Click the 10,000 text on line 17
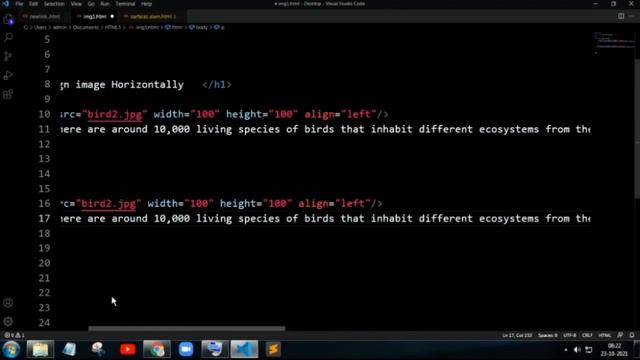The width and height of the screenshot is (640, 360). click(172, 218)
